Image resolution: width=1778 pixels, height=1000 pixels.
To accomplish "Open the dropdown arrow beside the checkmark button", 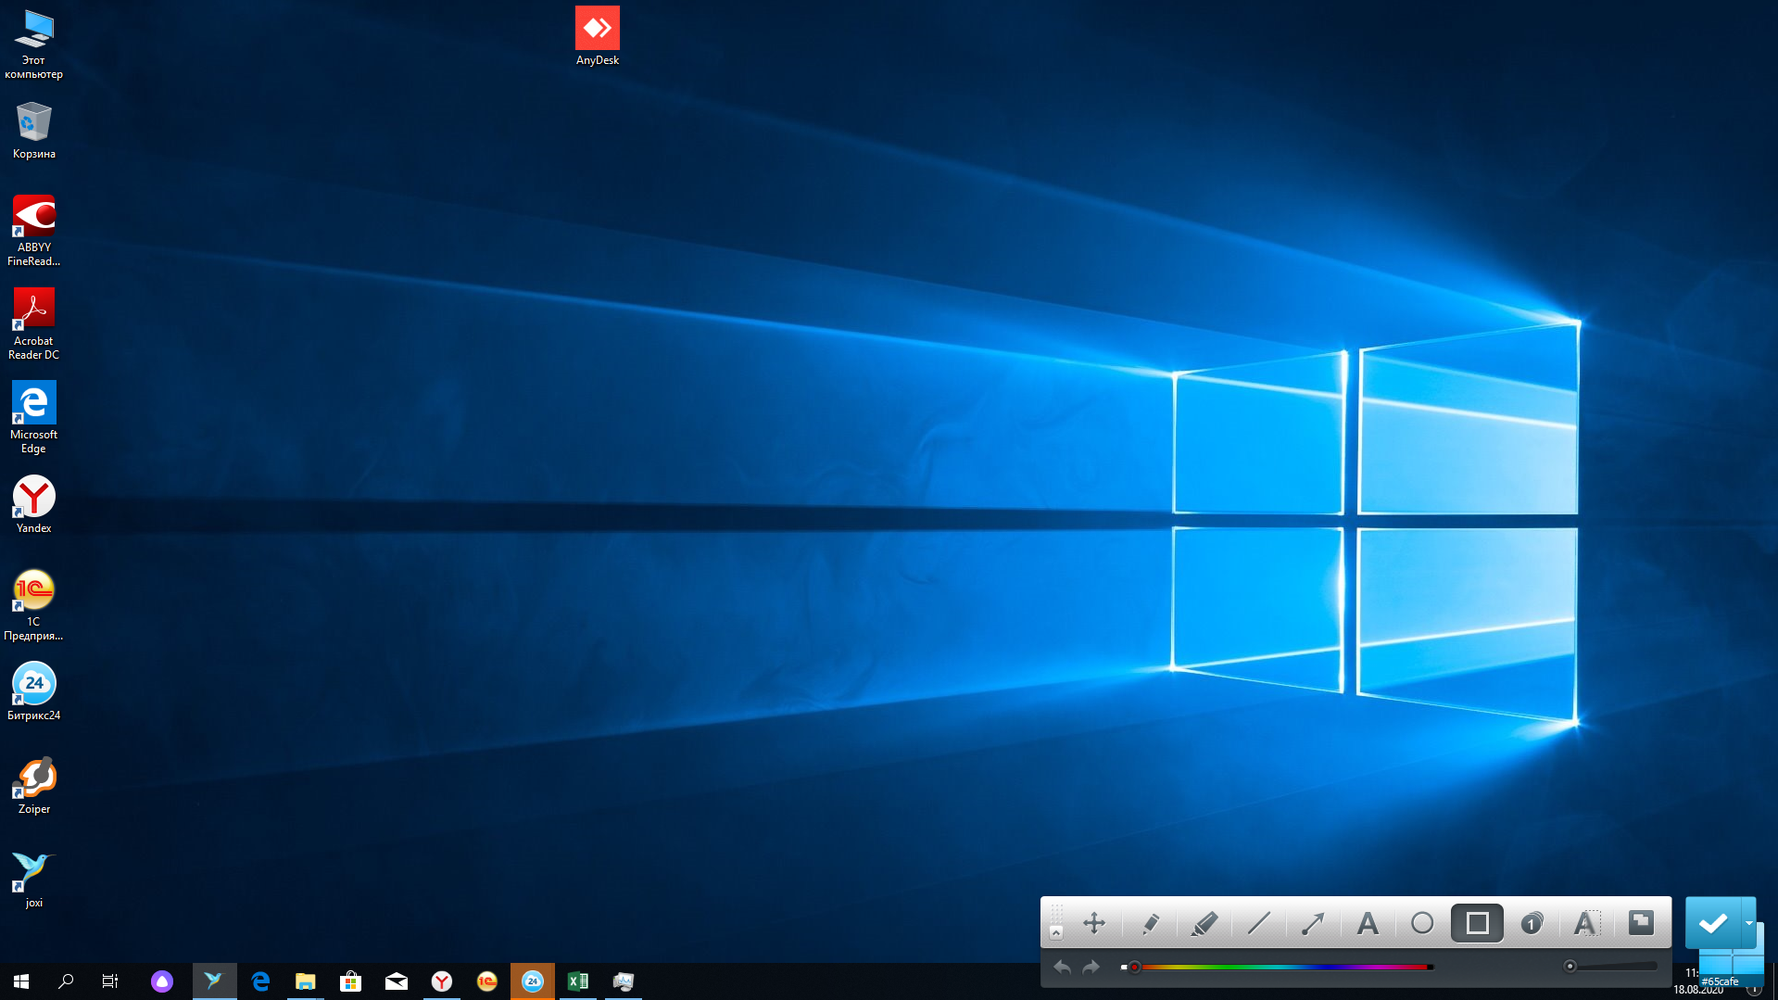I will pos(1749,923).
